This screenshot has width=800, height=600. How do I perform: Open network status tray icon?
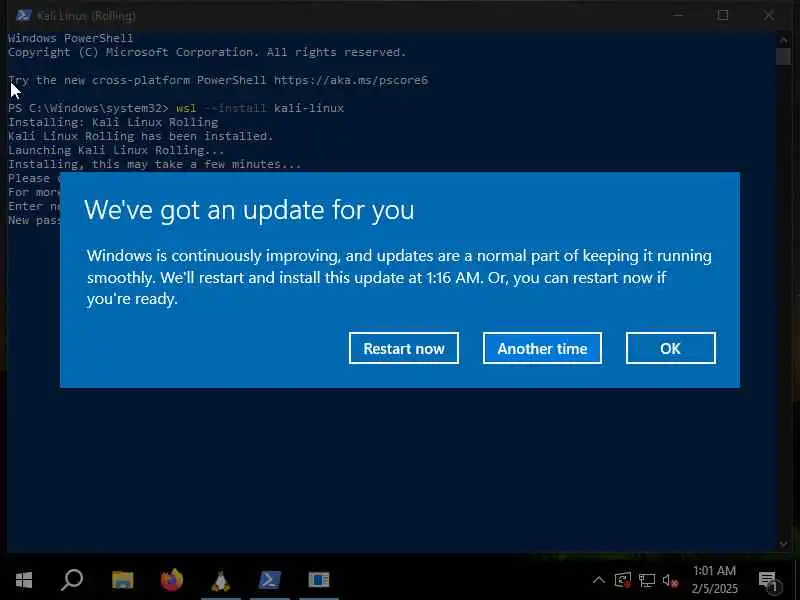[647, 580]
